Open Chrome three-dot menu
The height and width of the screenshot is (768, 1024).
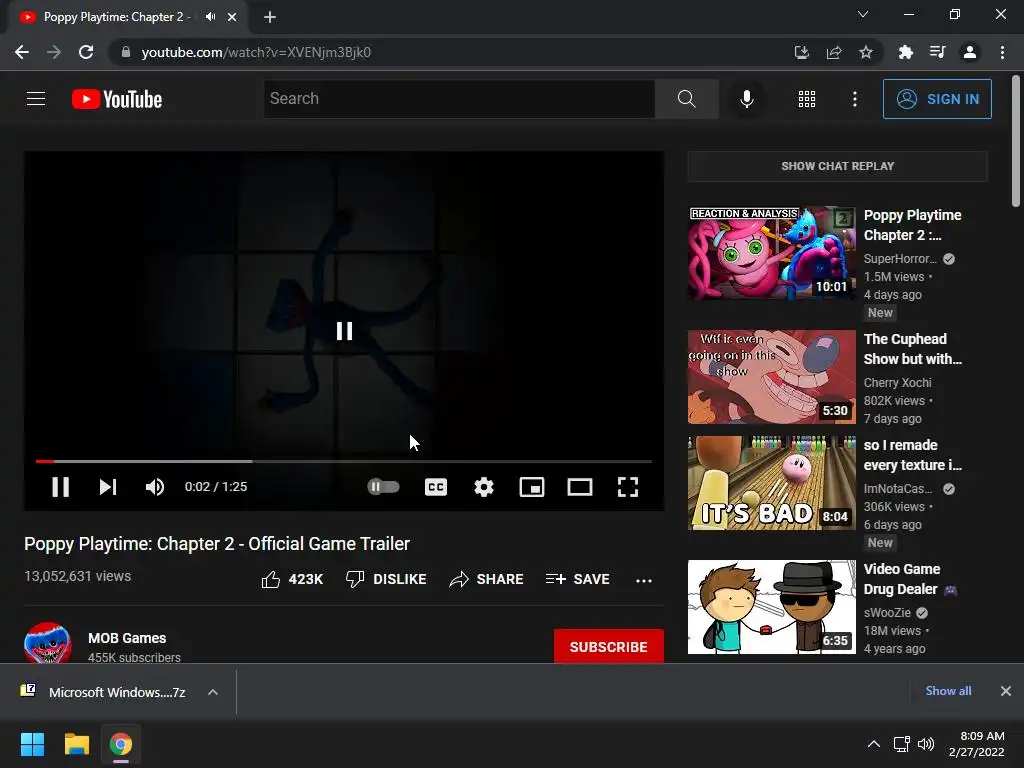click(1002, 52)
